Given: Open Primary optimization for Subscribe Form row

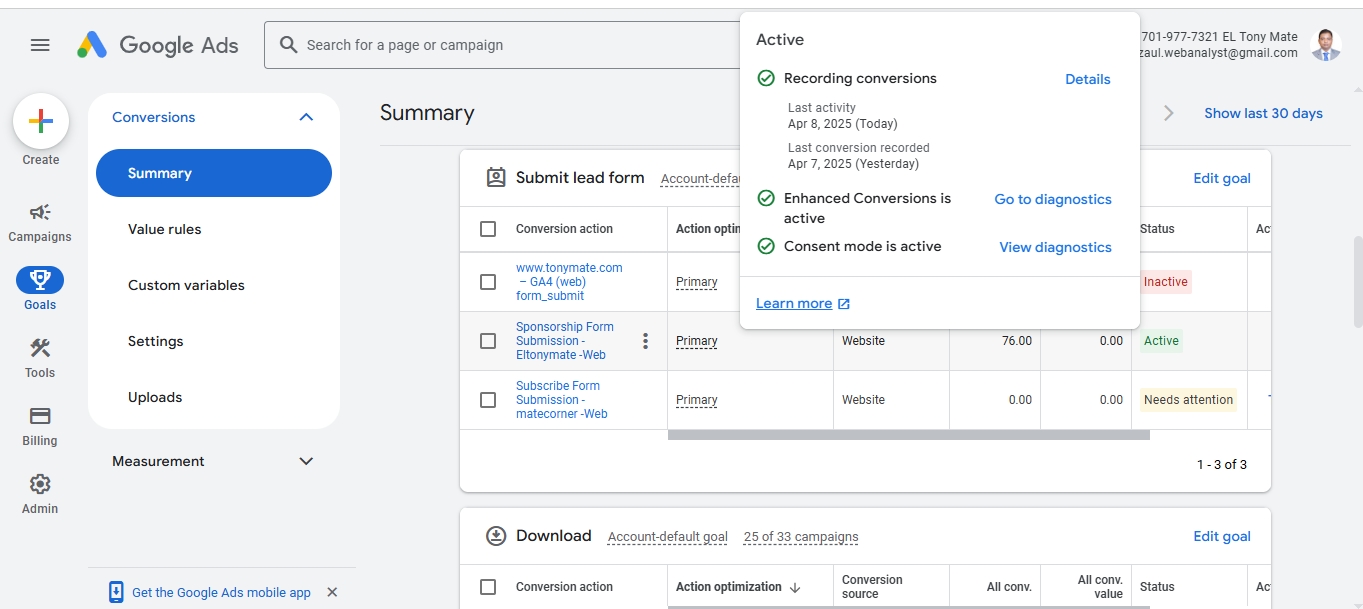Looking at the screenshot, I should [697, 400].
